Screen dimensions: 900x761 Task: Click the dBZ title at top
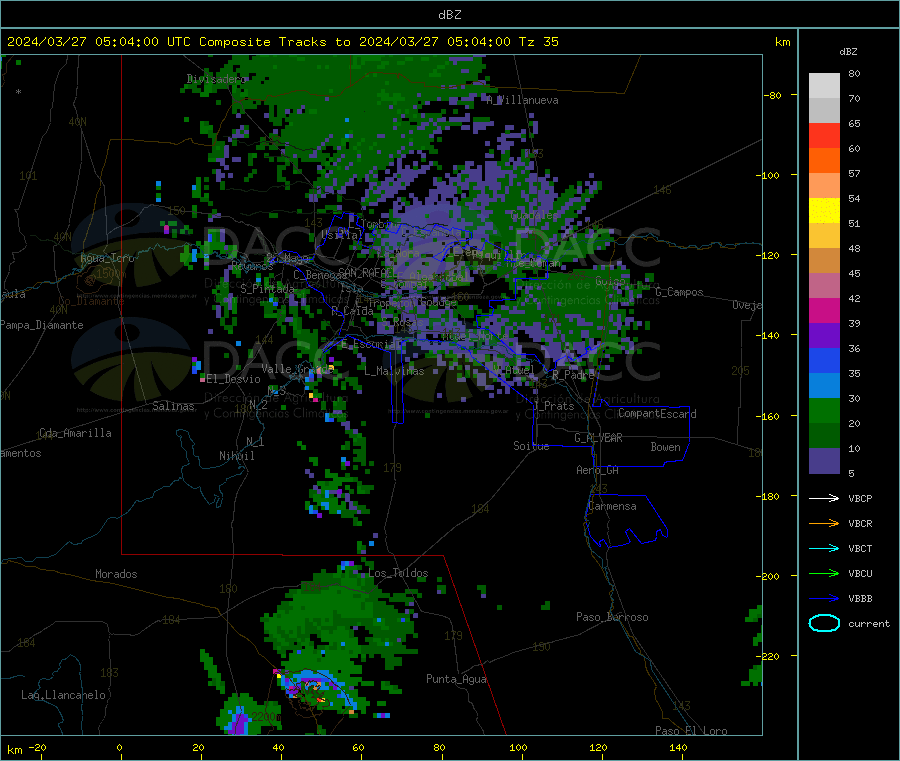tap(449, 15)
